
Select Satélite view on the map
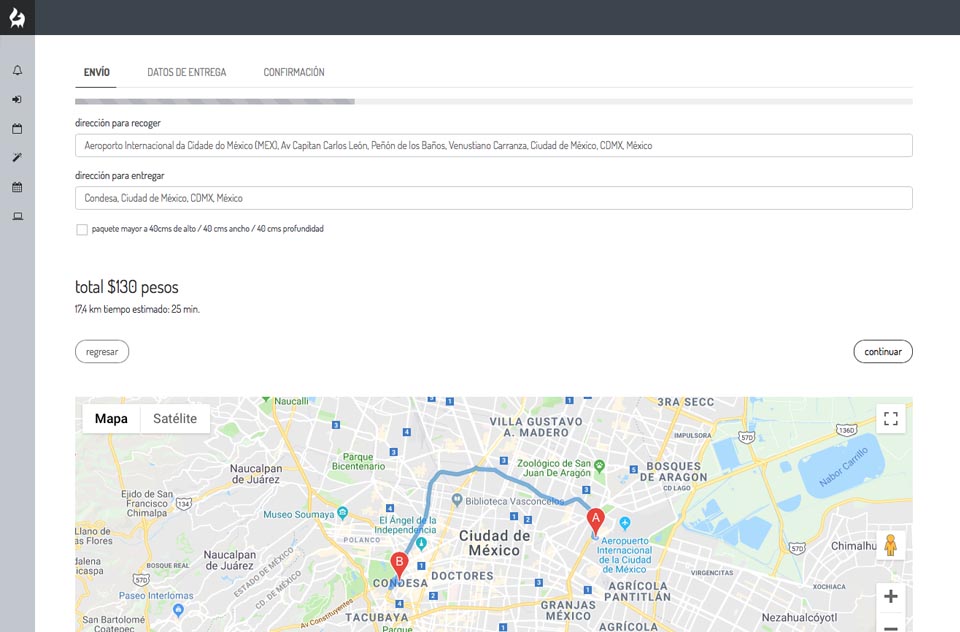pyautogui.click(x=175, y=419)
